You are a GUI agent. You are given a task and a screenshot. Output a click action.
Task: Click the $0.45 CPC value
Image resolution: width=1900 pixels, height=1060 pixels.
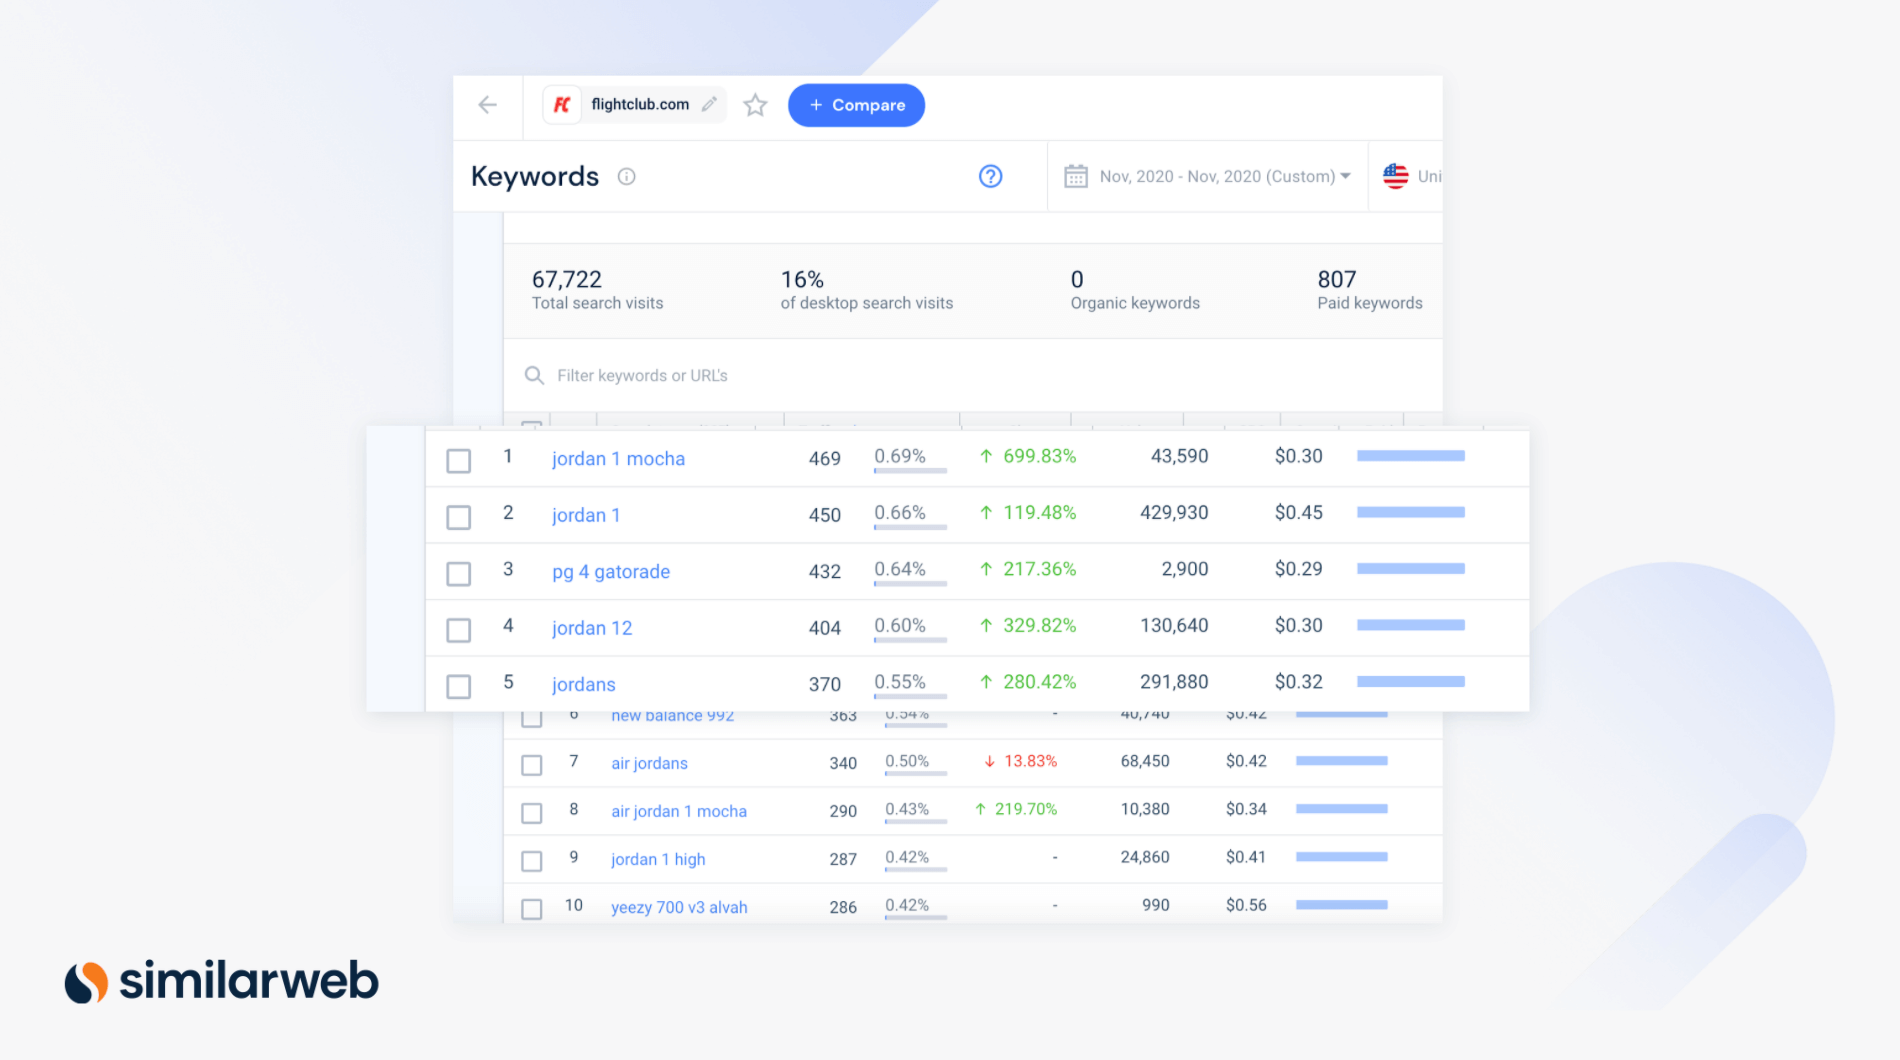1298,512
